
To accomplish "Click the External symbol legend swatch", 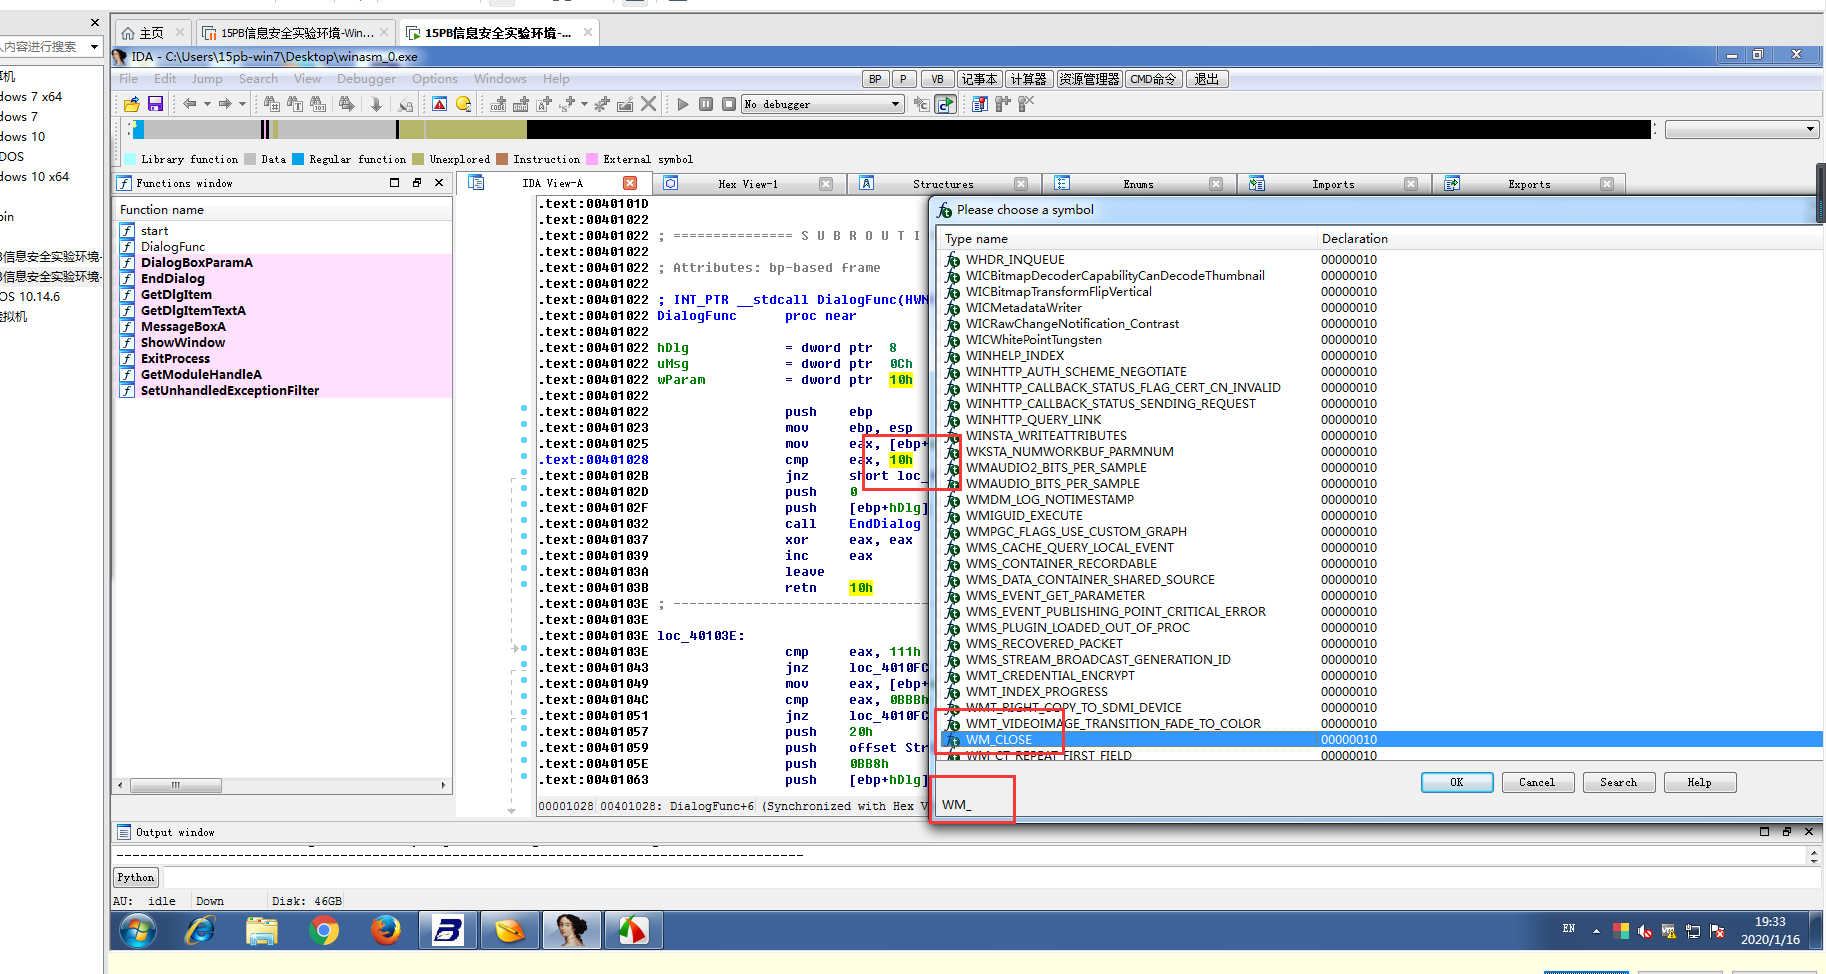I will 592,159.
